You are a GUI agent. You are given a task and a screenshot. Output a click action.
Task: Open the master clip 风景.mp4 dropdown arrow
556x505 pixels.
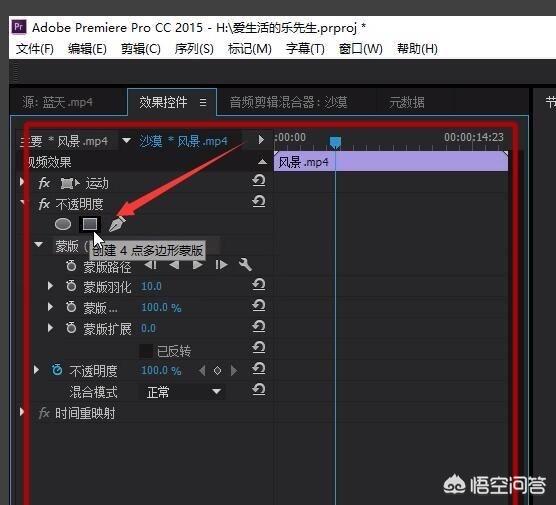click(126, 140)
